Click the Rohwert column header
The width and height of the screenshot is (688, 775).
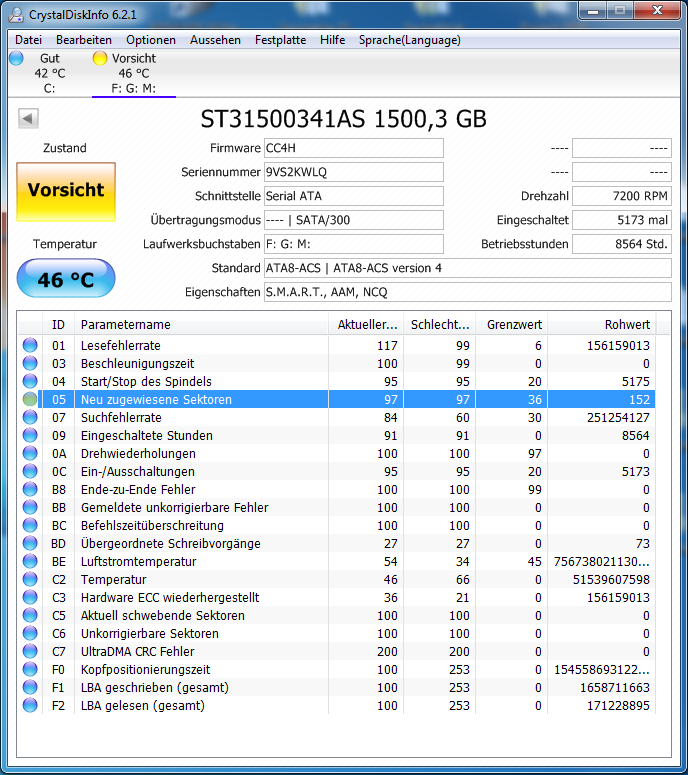click(x=602, y=325)
